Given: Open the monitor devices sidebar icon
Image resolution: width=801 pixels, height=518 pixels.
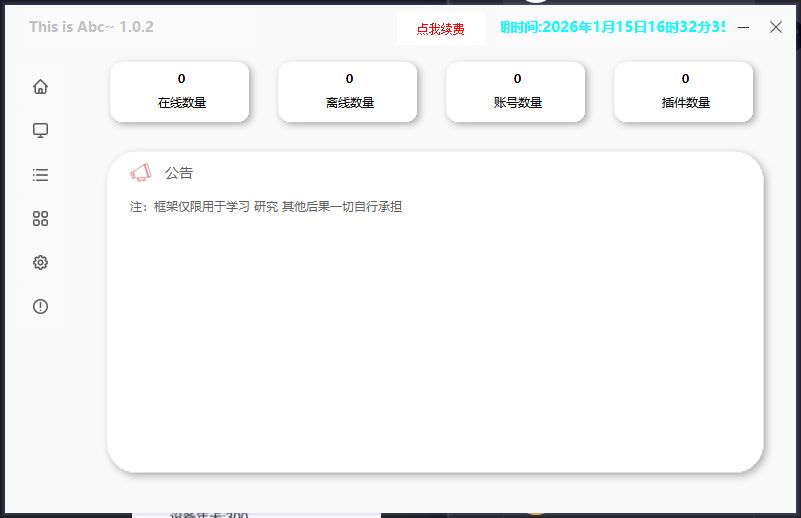Looking at the screenshot, I should pos(40,131).
